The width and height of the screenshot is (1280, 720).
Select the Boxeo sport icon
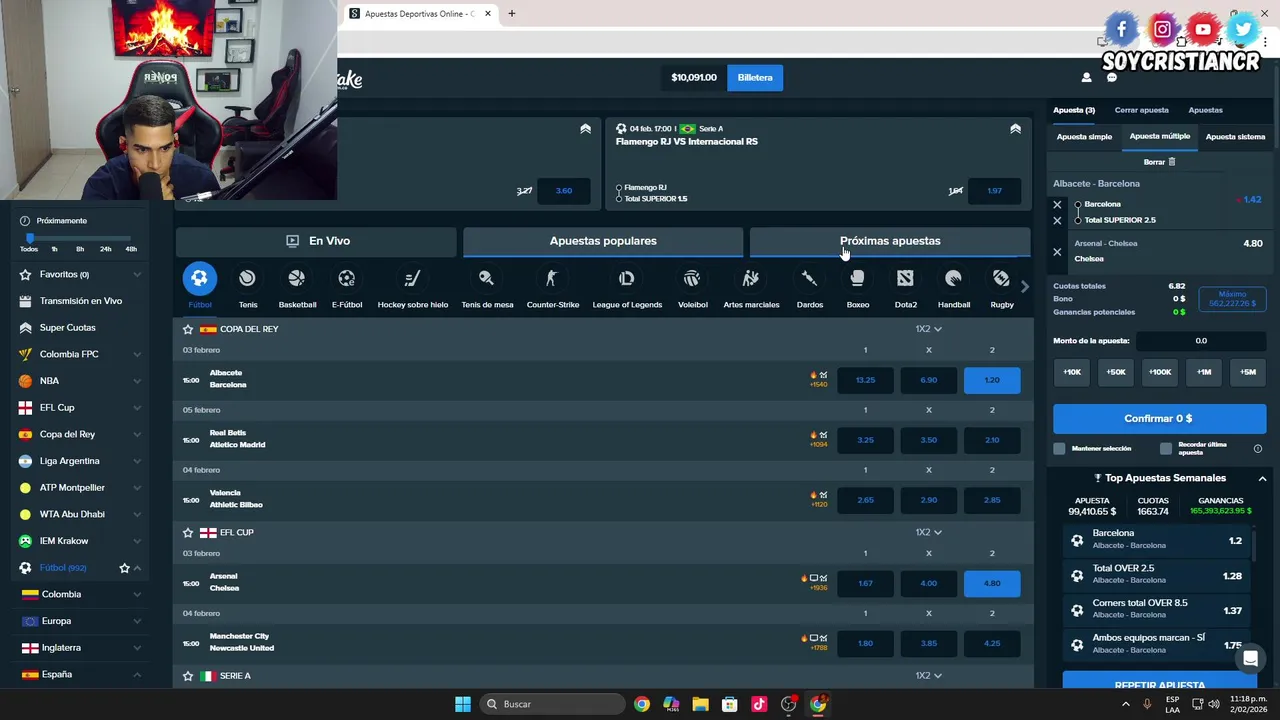[x=857, y=279]
